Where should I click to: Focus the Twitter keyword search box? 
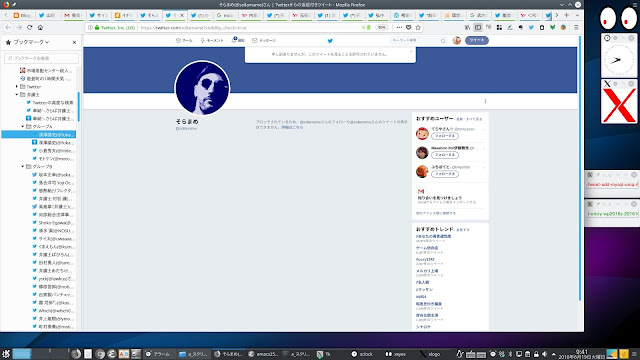tap(418, 40)
